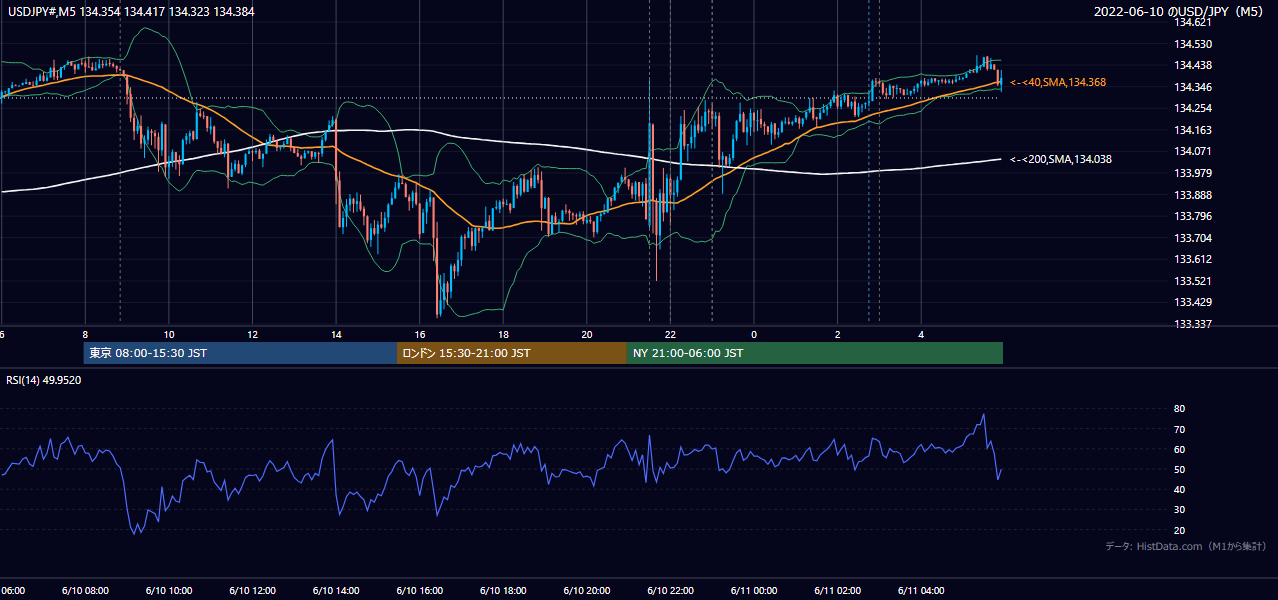Viewport: 1278px width, 600px height.
Task: Click the hour label 16 under price chart
Action: click(420, 334)
